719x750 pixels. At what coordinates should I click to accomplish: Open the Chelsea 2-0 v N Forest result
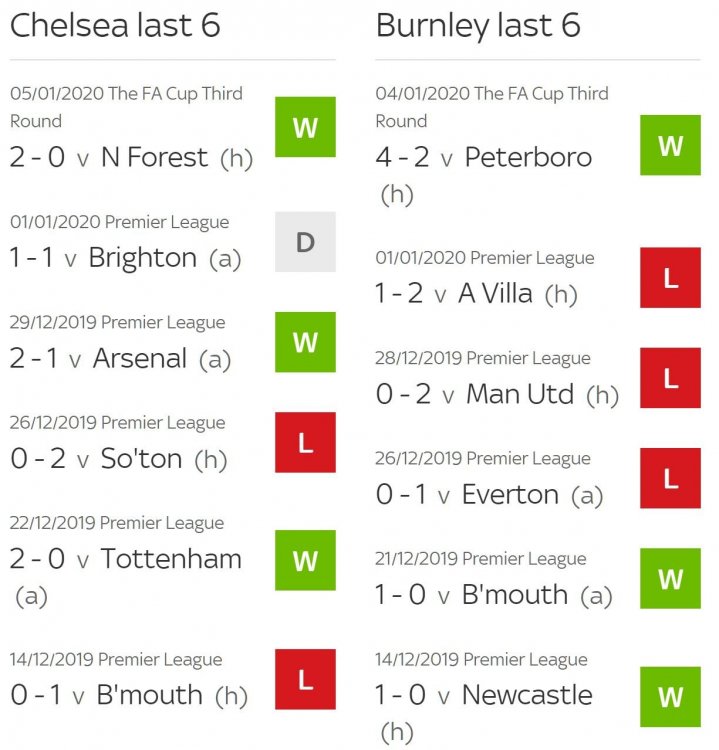[x=132, y=157]
